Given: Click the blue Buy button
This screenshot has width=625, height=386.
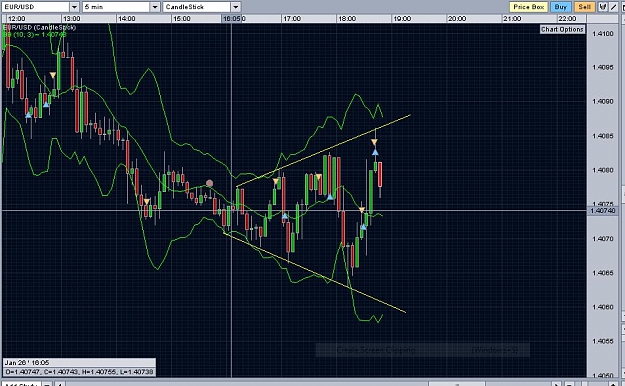Looking at the screenshot, I should pos(560,7).
